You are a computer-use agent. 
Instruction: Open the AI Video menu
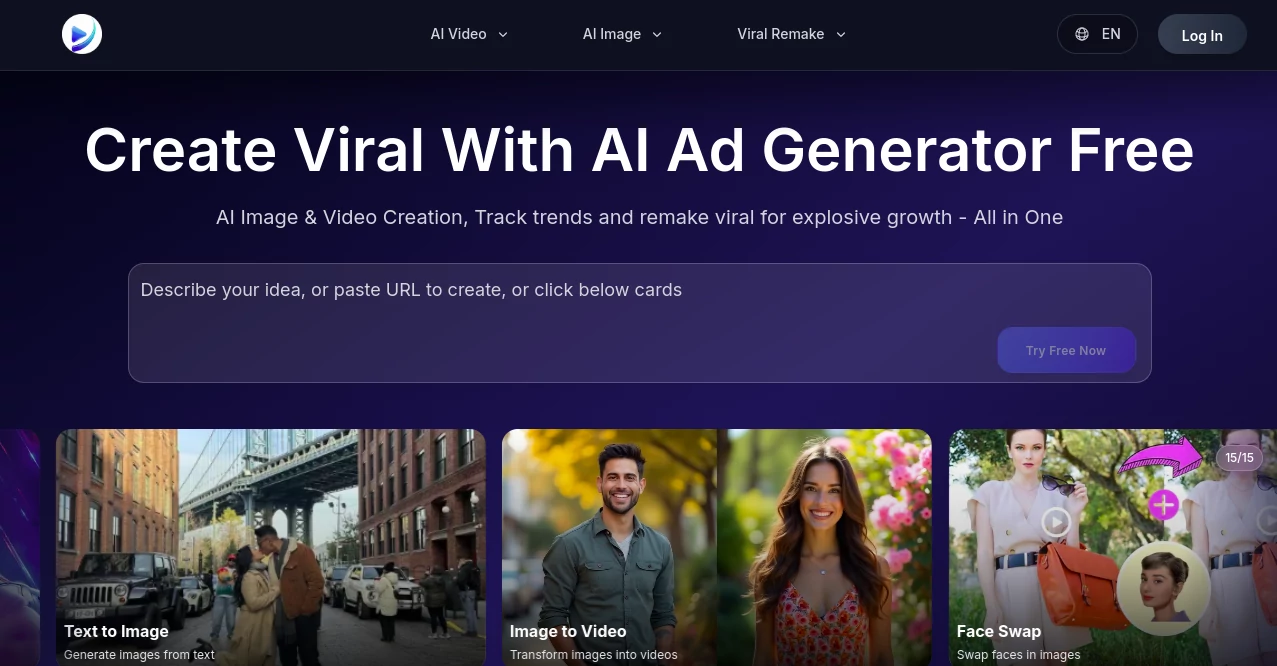pyautogui.click(x=458, y=34)
